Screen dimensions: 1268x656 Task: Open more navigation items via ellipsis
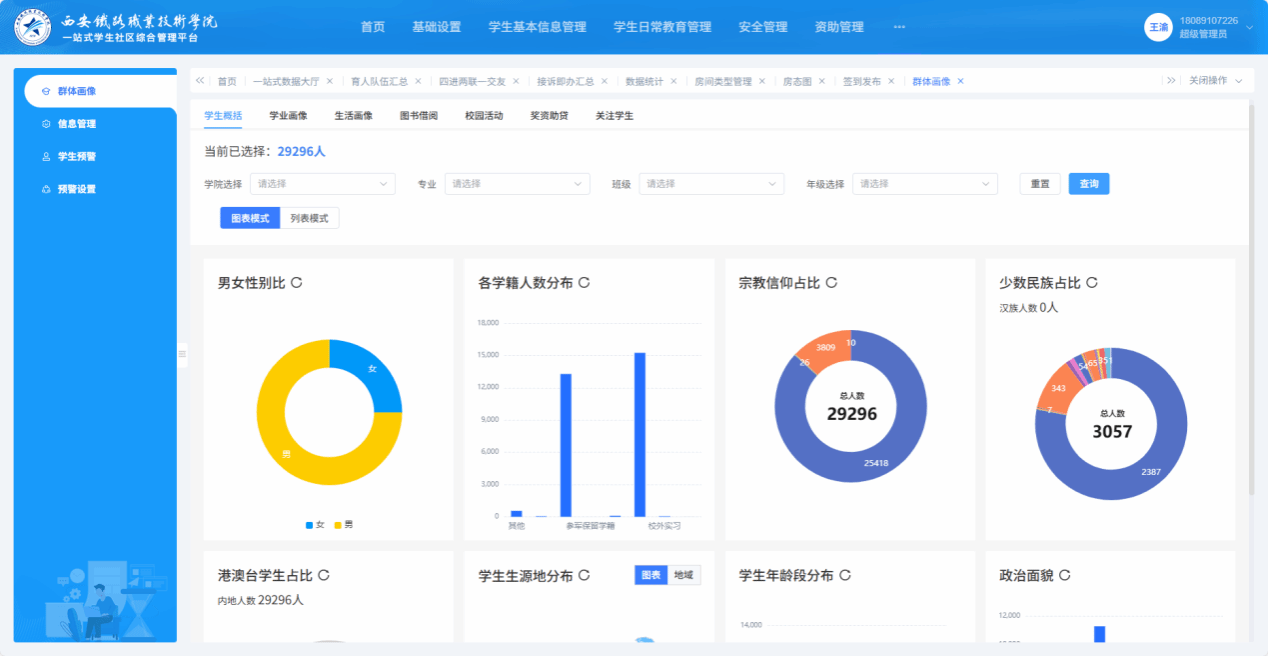(x=898, y=27)
